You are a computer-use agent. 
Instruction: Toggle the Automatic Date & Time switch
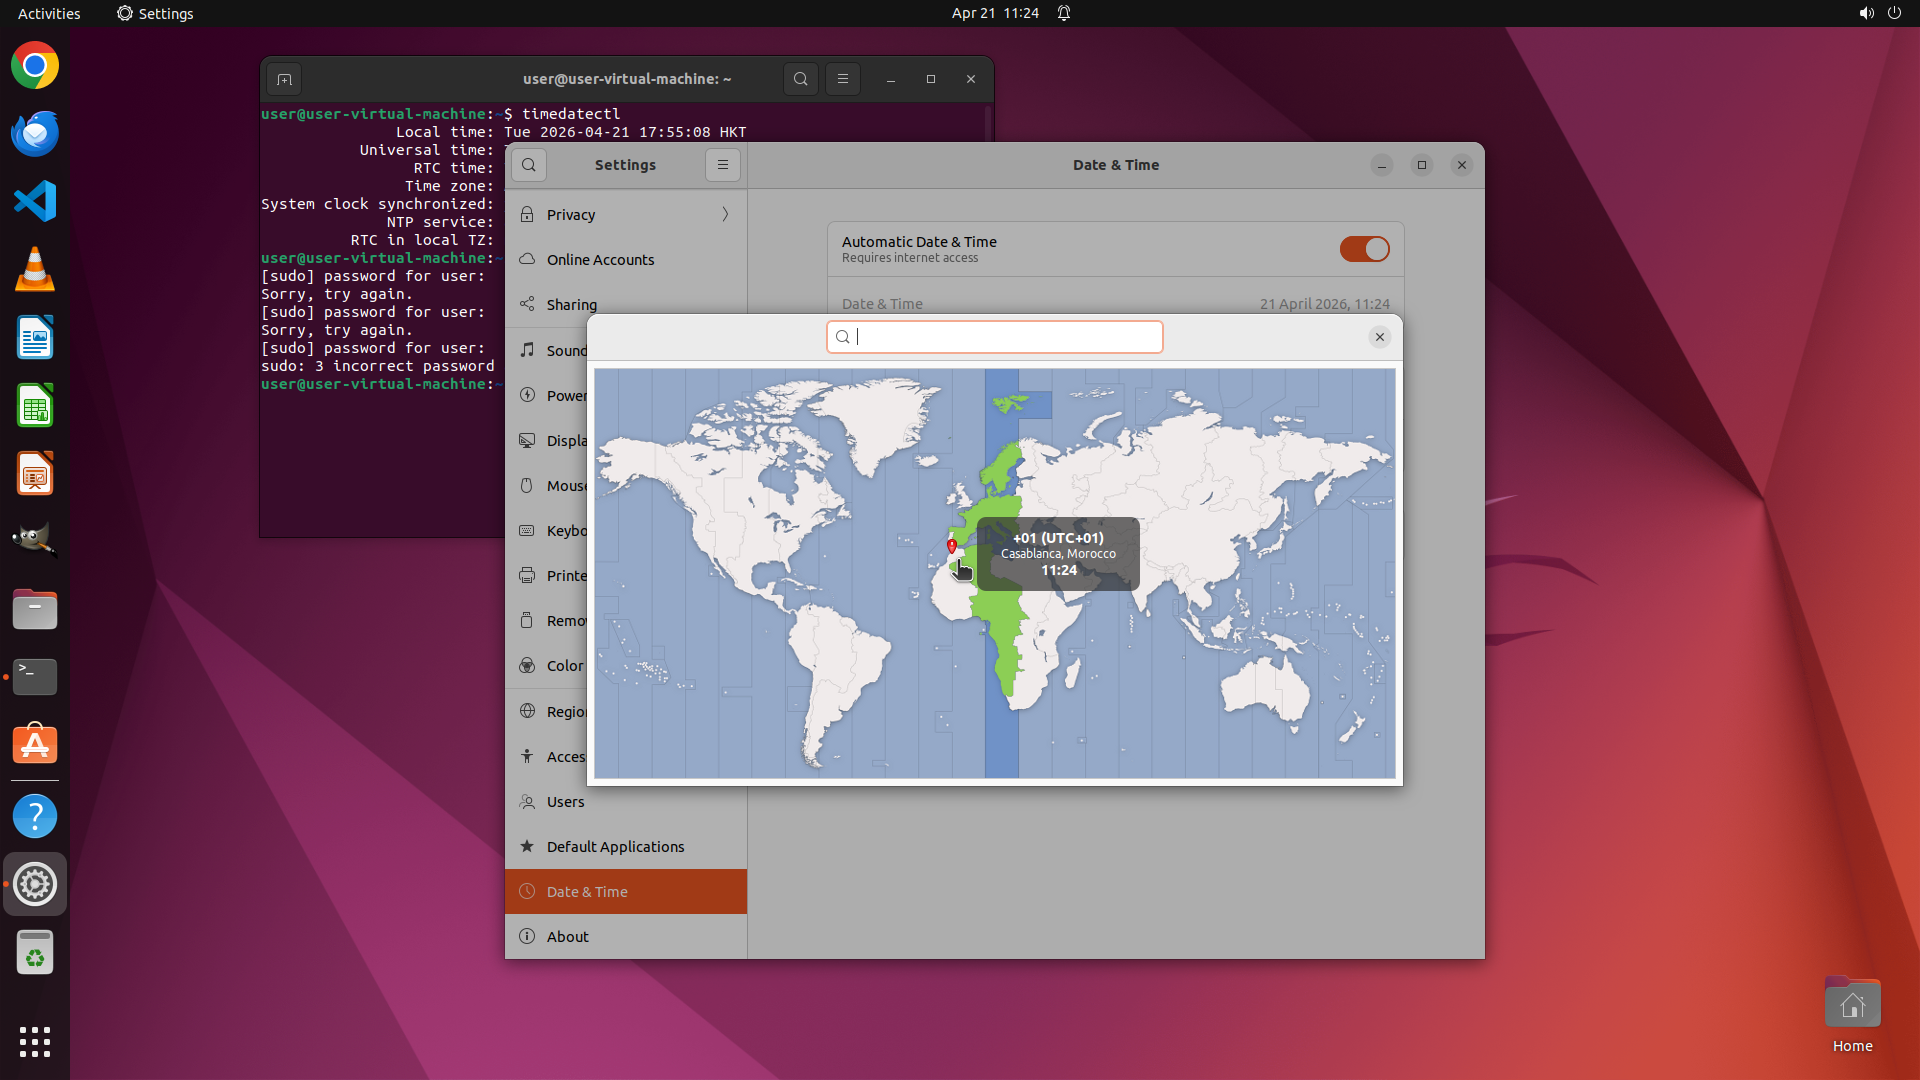[x=1364, y=249]
